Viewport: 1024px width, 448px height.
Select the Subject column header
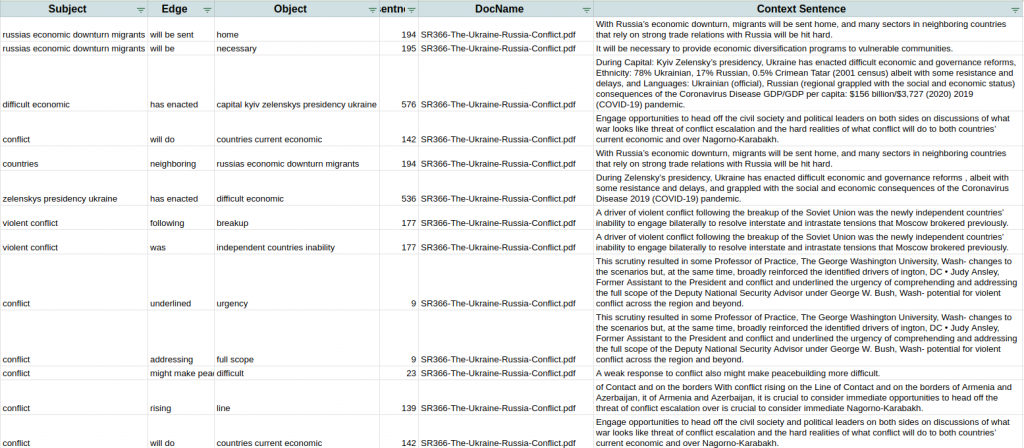(68, 9)
